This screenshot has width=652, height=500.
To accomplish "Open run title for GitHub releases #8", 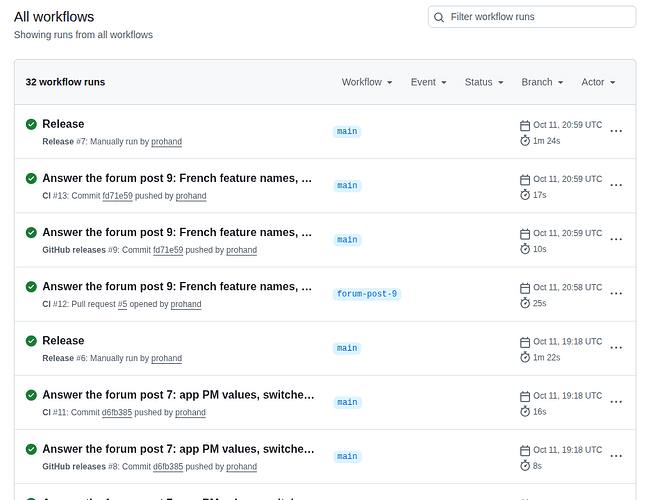I will coord(178,449).
